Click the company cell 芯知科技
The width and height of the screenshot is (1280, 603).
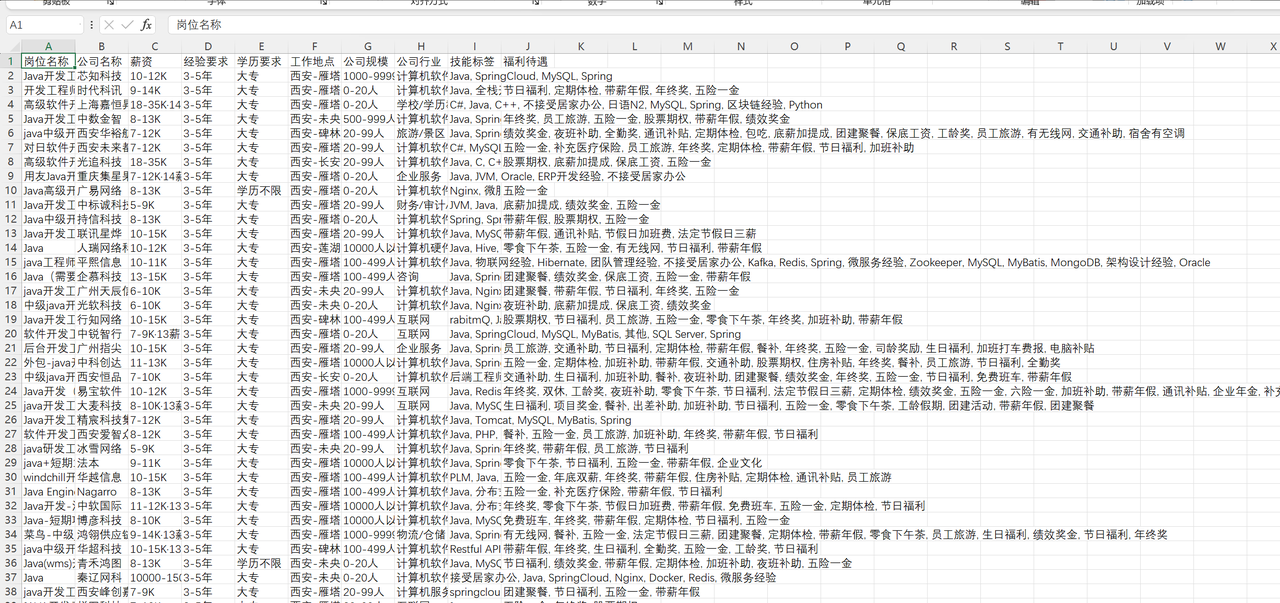(x=101, y=76)
